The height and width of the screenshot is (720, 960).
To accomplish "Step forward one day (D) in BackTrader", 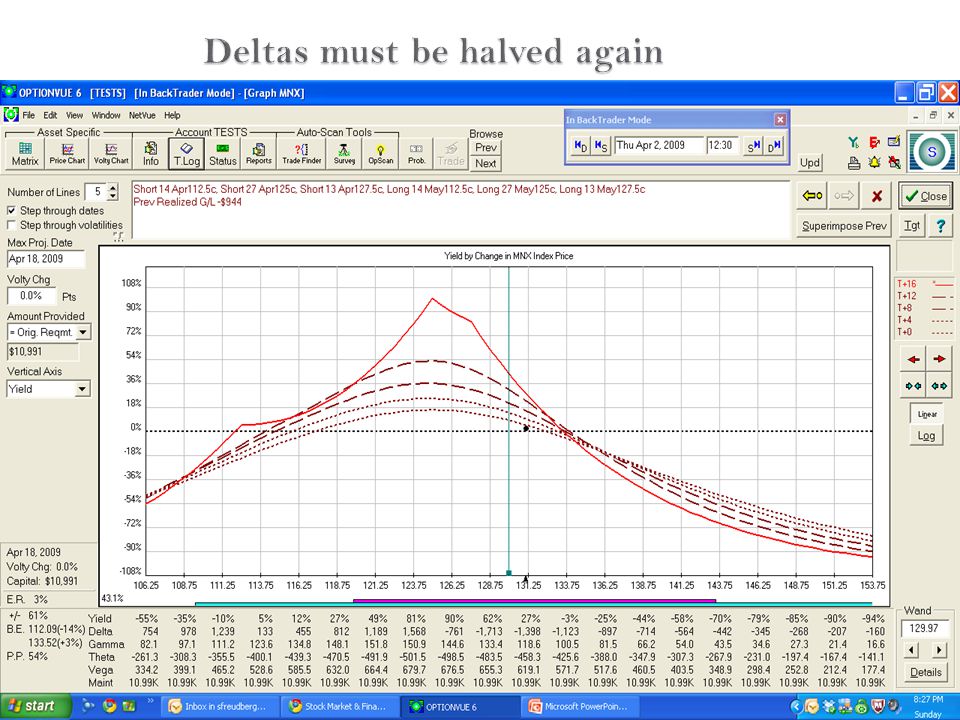I will coord(774,146).
